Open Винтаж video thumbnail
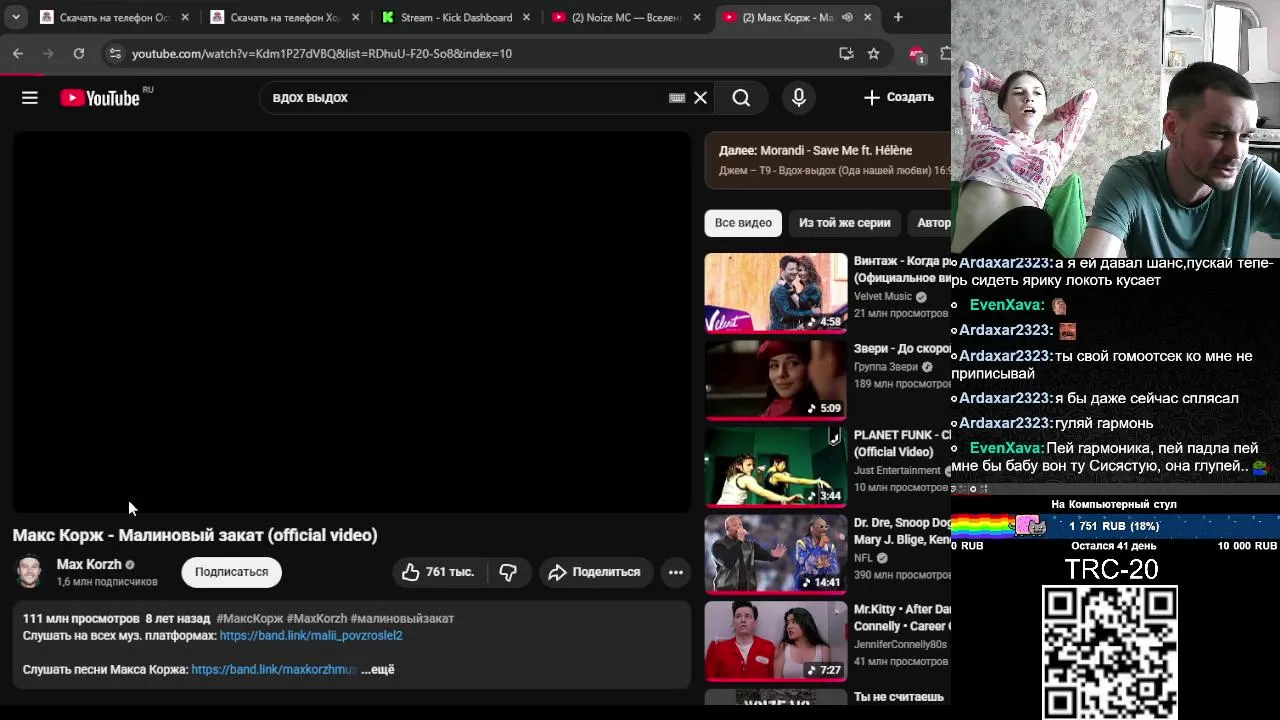This screenshot has height=720, width=1280. click(x=776, y=292)
